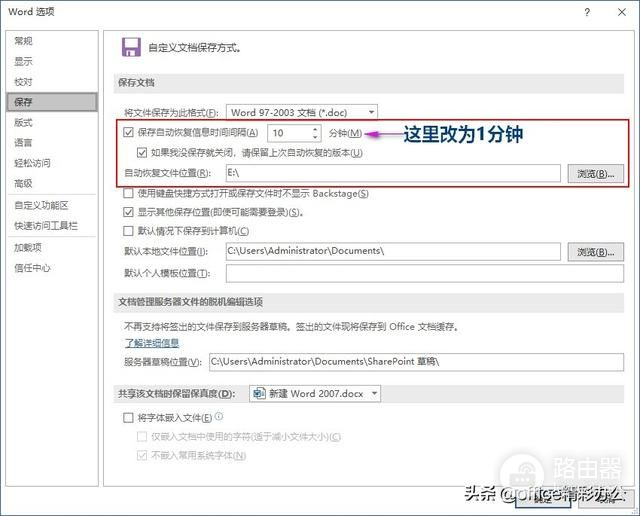The image size is (640, 516).
Task: Open the 了解详细信息 link
Action: click(152, 343)
